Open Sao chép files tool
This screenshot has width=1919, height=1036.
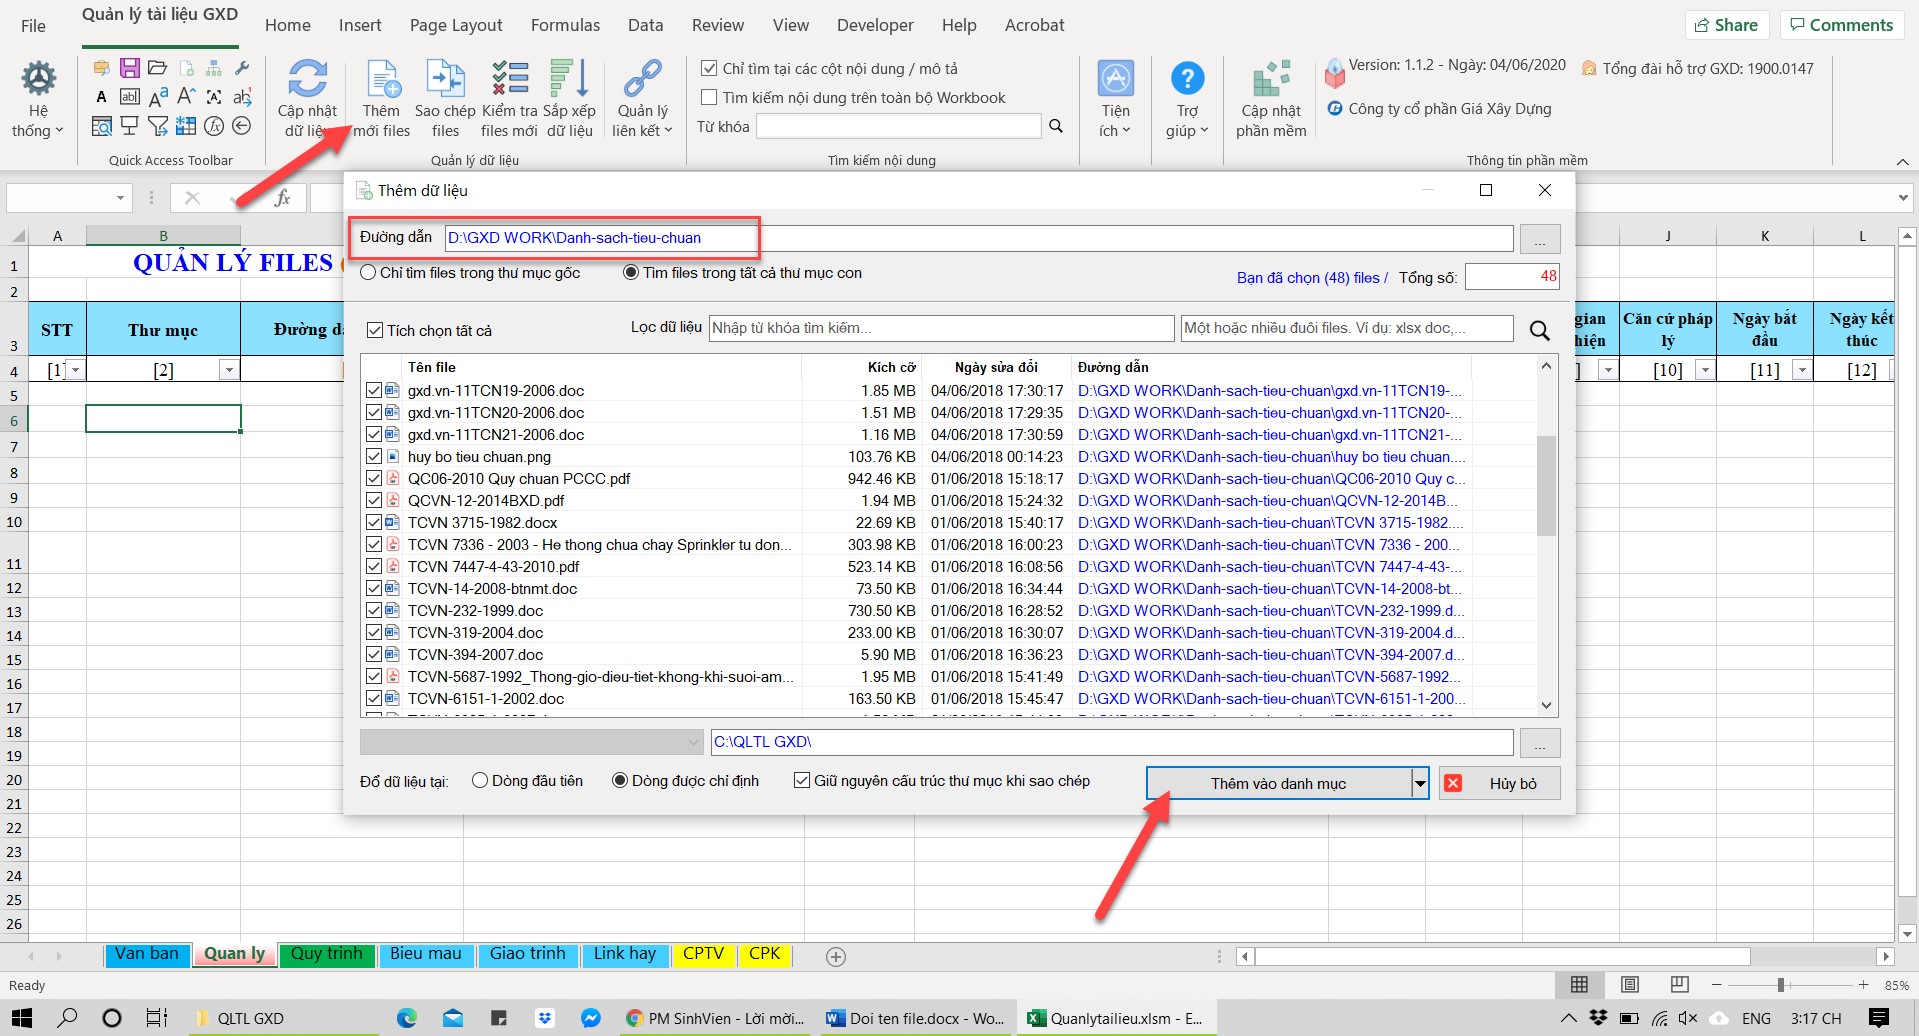point(445,79)
